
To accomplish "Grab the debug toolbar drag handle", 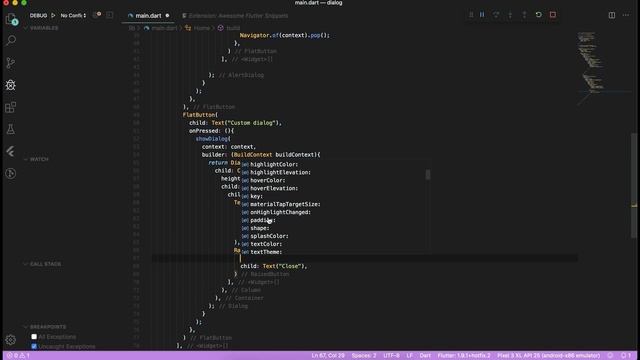I will 471,15.
